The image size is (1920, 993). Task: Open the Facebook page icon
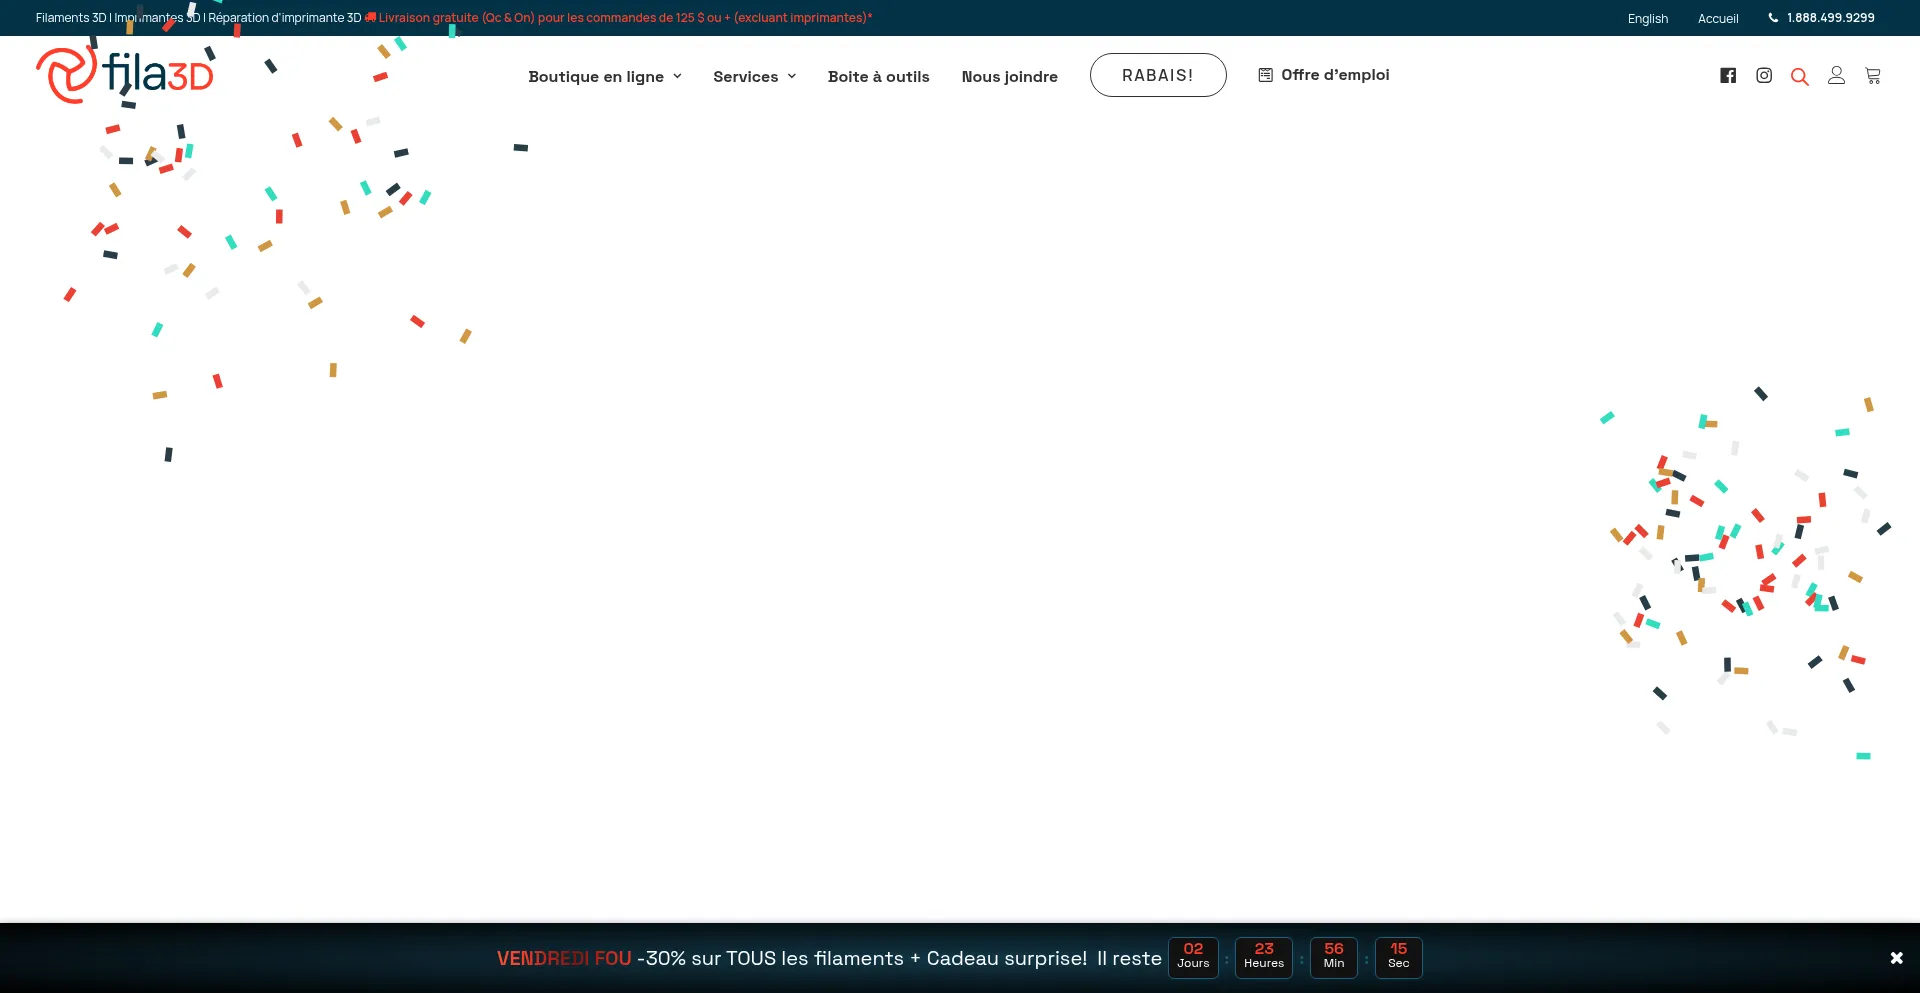(x=1728, y=76)
